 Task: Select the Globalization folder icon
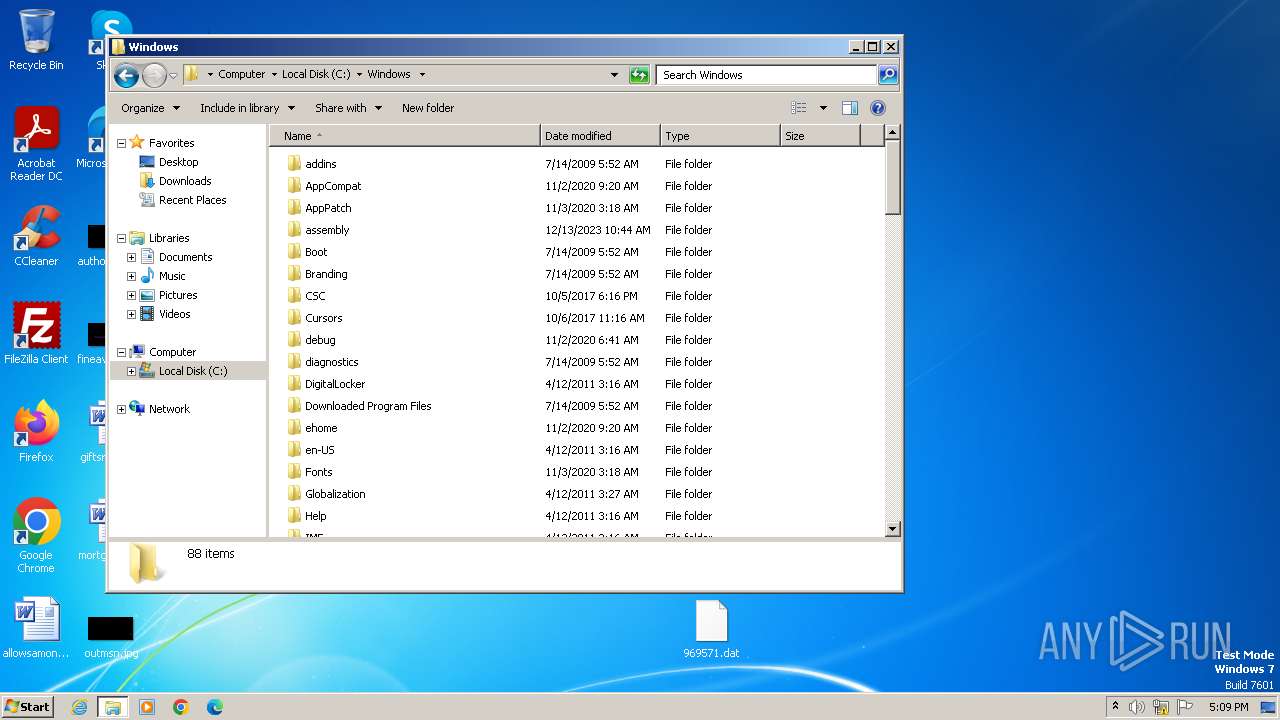coord(294,494)
